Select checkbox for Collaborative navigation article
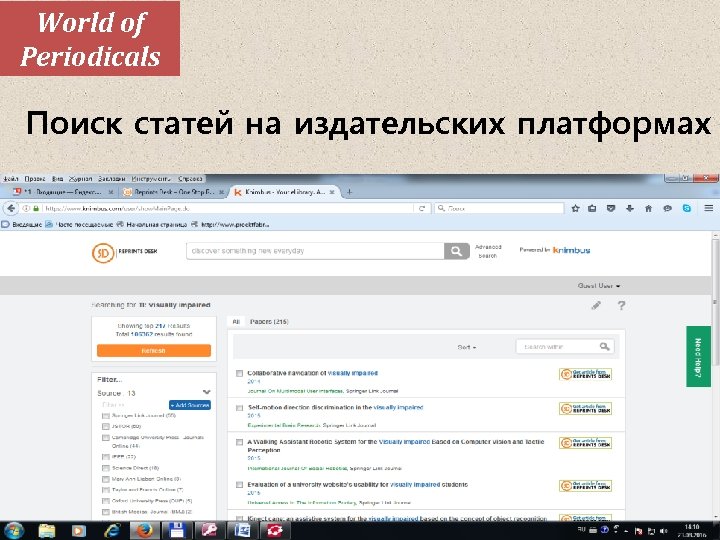This screenshot has width=720, height=540. [x=239, y=373]
